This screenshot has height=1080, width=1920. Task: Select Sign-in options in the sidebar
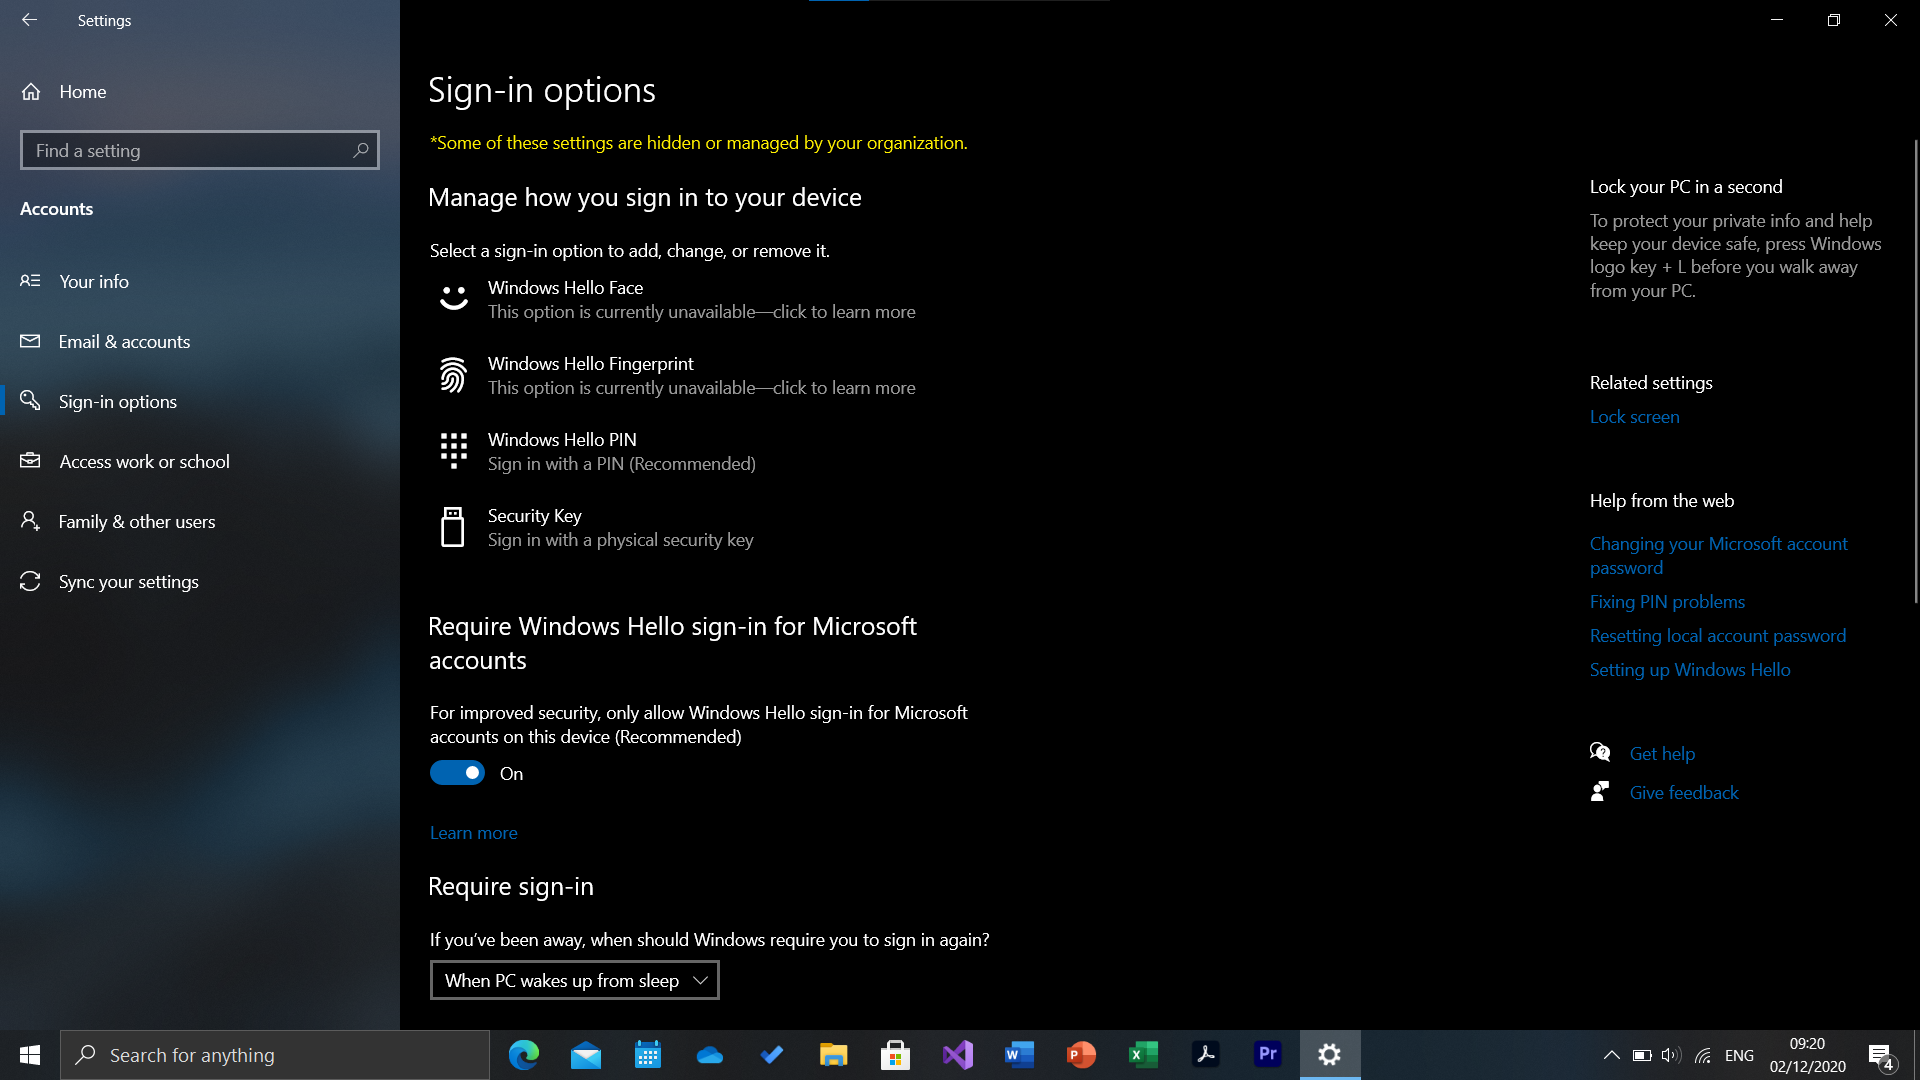click(200, 401)
